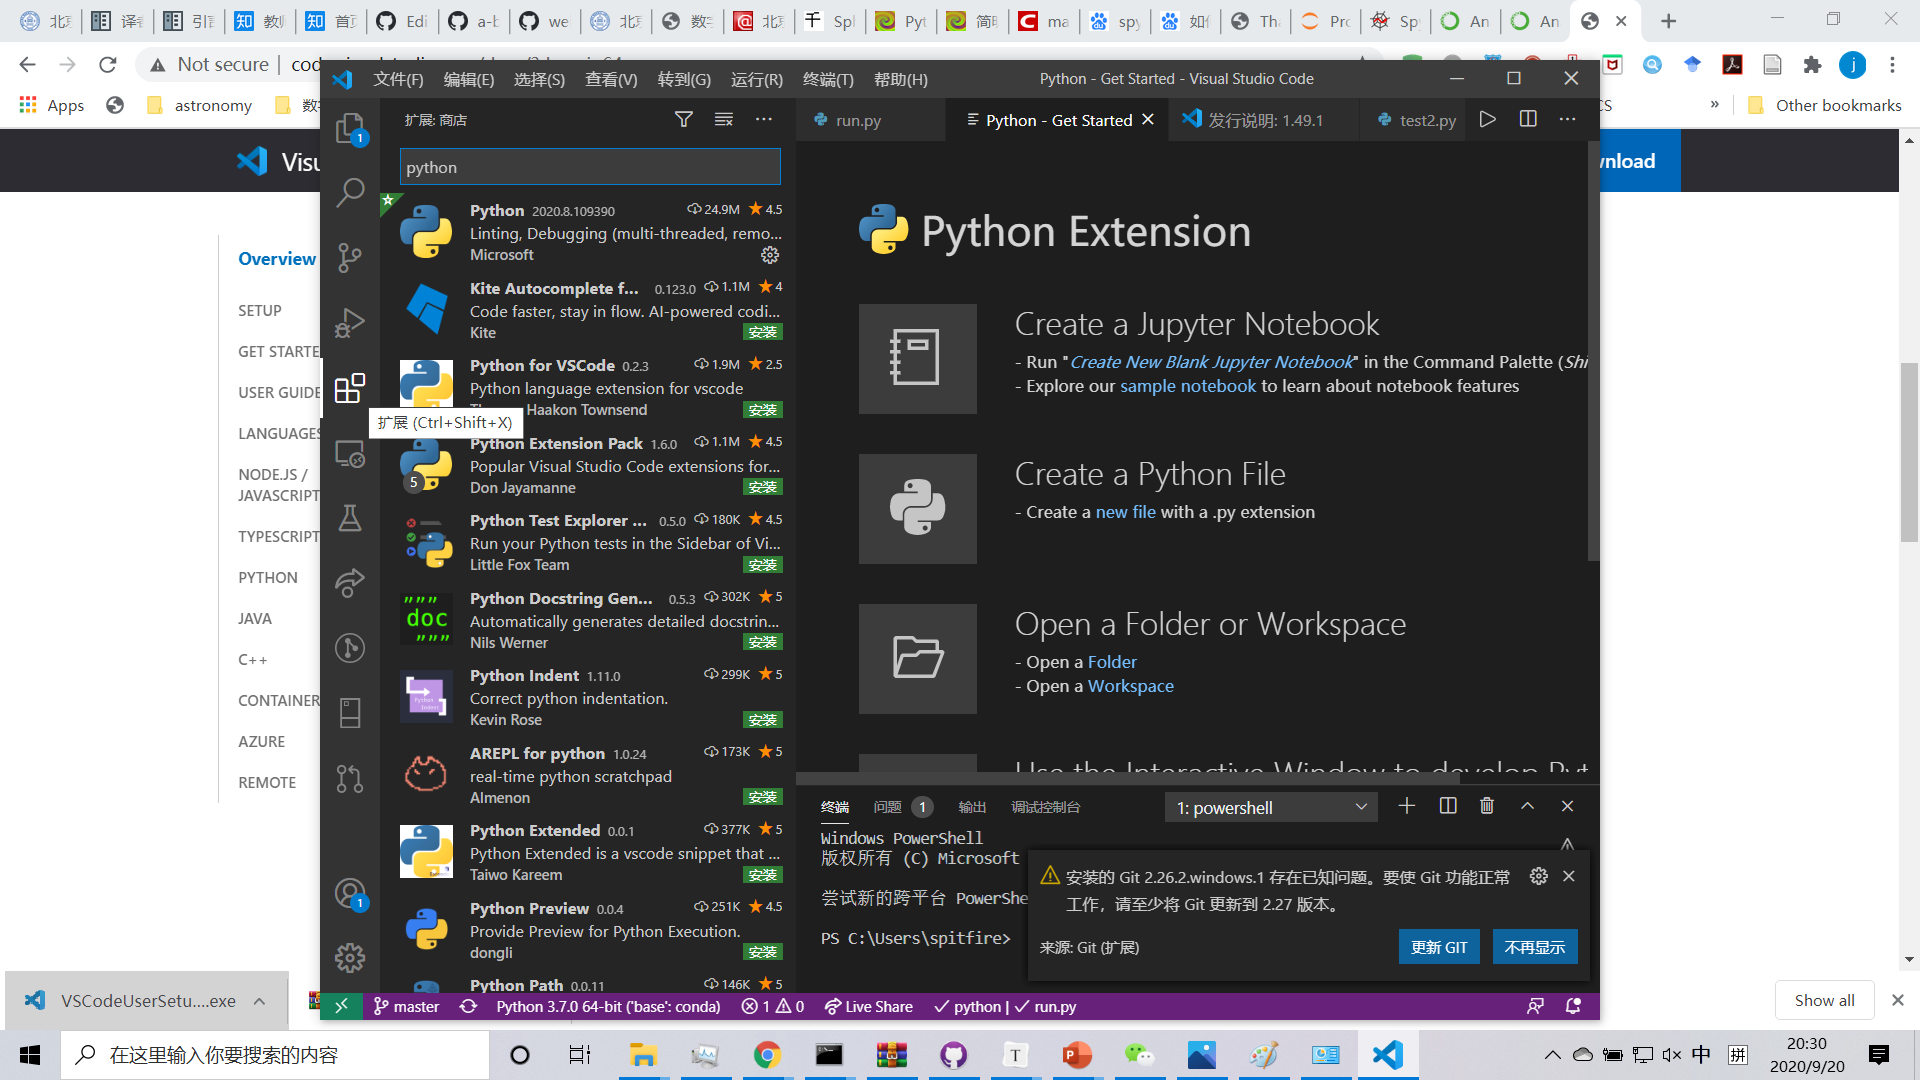Open the sample notebook link
The height and width of the screenshot is (1080, 1920).
[x=1188, y=386]
